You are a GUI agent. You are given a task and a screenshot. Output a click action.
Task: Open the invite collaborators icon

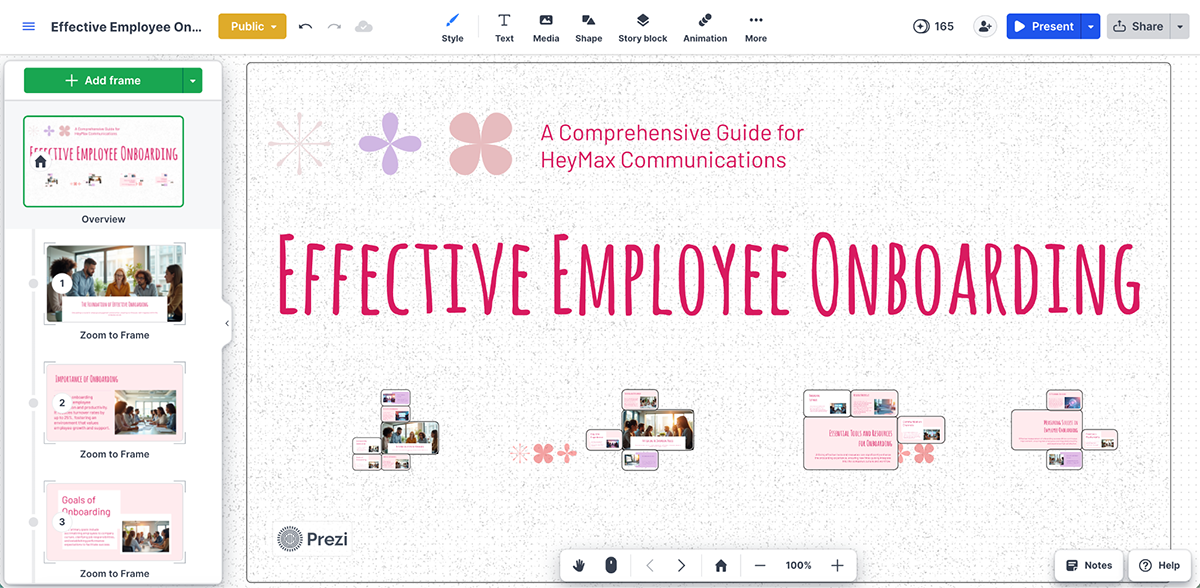pos(985,26)
